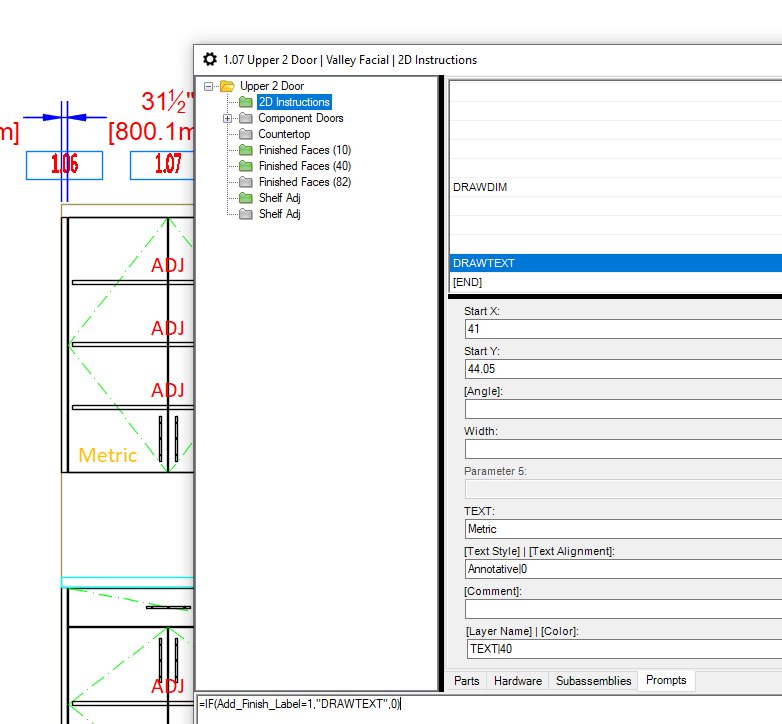Screen dimensions: 782x724
Task: Switch to the Subassemblies tab
Action: 593,681
